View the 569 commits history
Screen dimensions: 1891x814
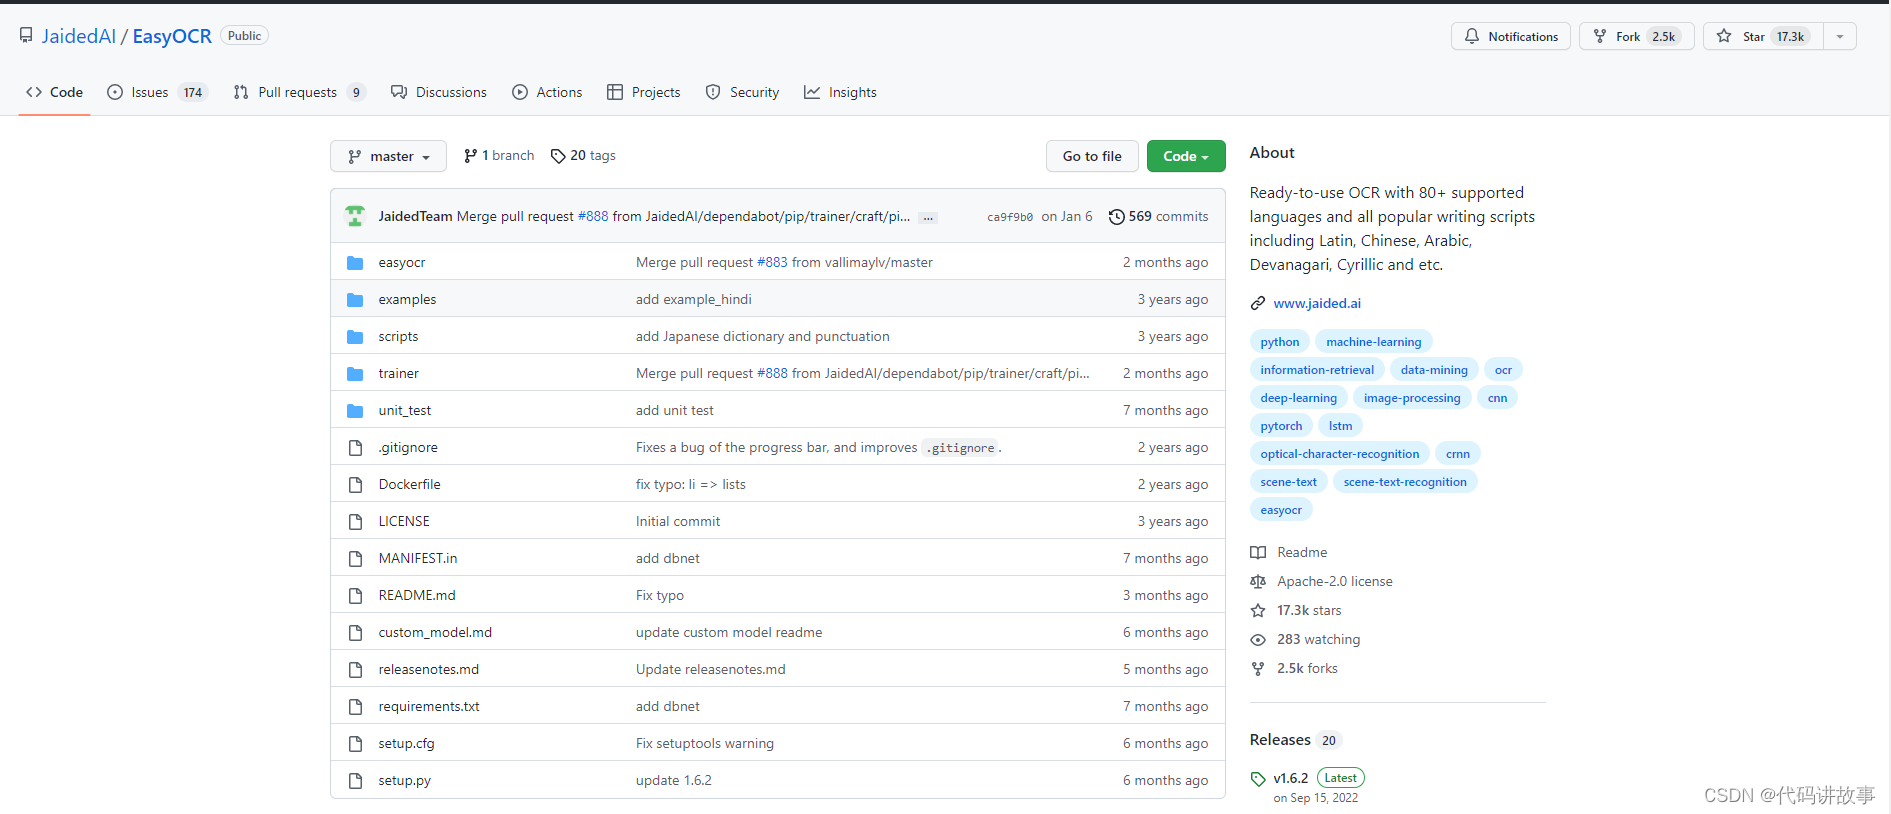click(x=1158, y=217)
